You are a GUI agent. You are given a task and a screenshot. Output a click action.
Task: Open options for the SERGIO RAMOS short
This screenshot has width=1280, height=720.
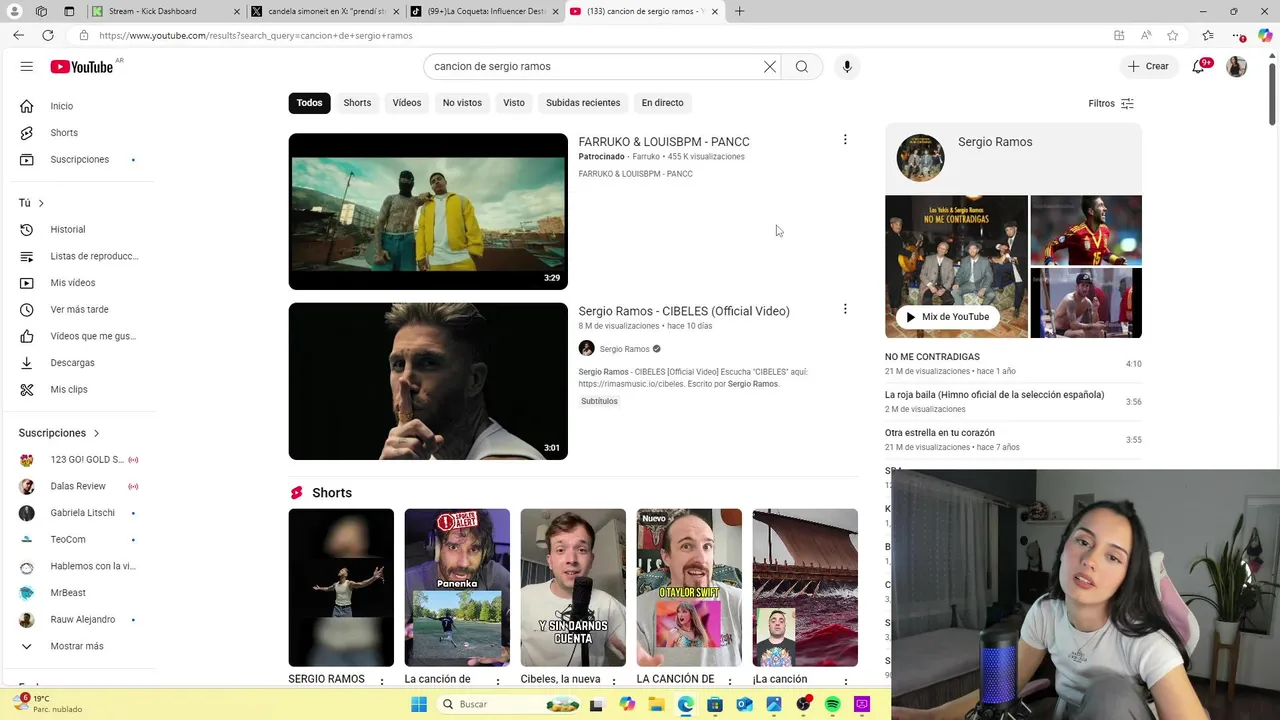pyautogui.click(x=381, y=681)
